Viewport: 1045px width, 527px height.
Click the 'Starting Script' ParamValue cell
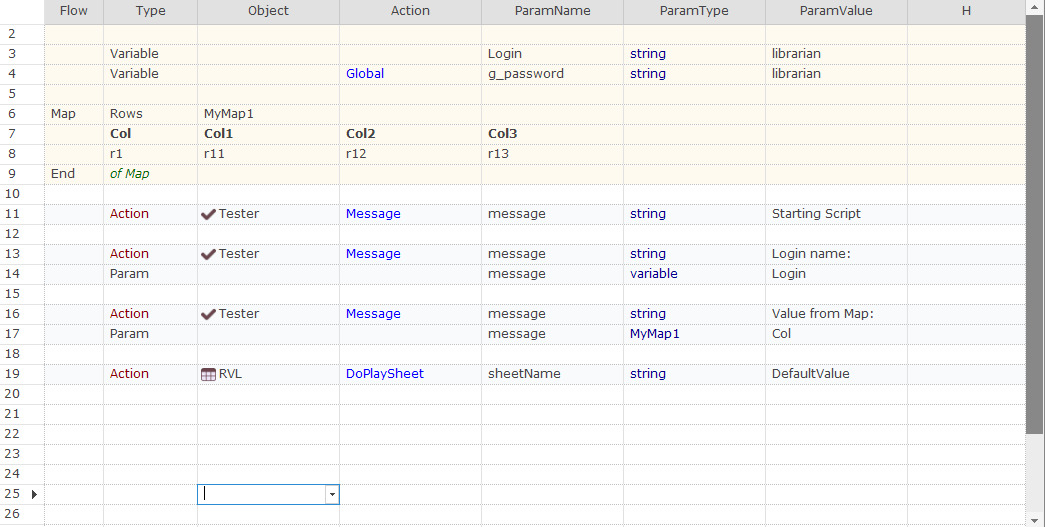click(836, 214)
